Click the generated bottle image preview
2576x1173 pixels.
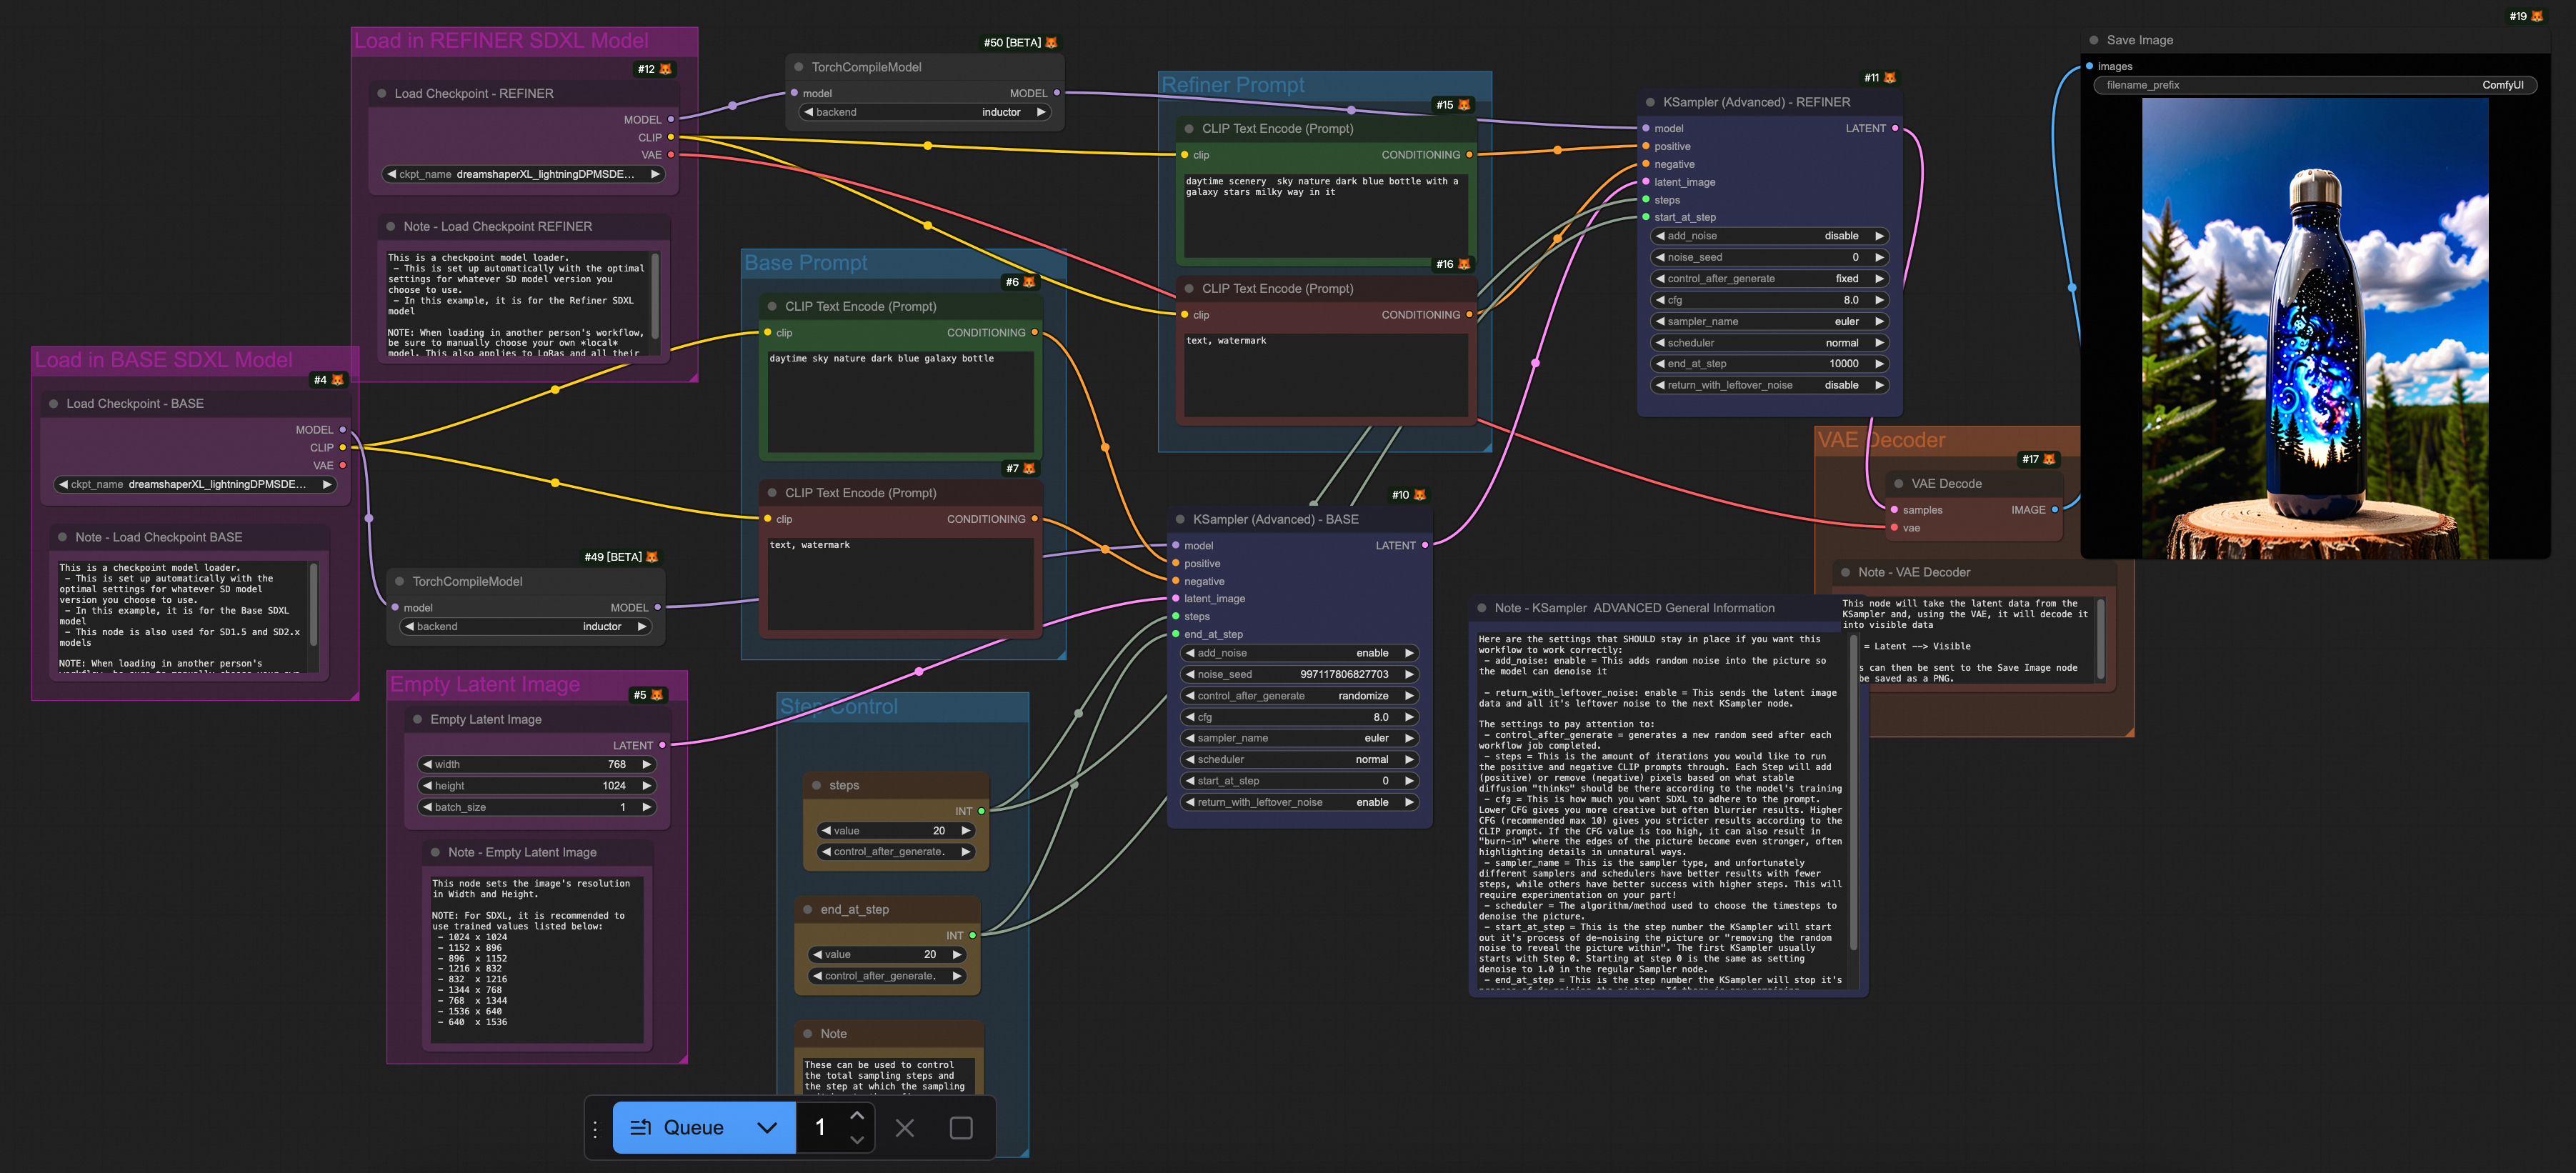coord(2314,328)
